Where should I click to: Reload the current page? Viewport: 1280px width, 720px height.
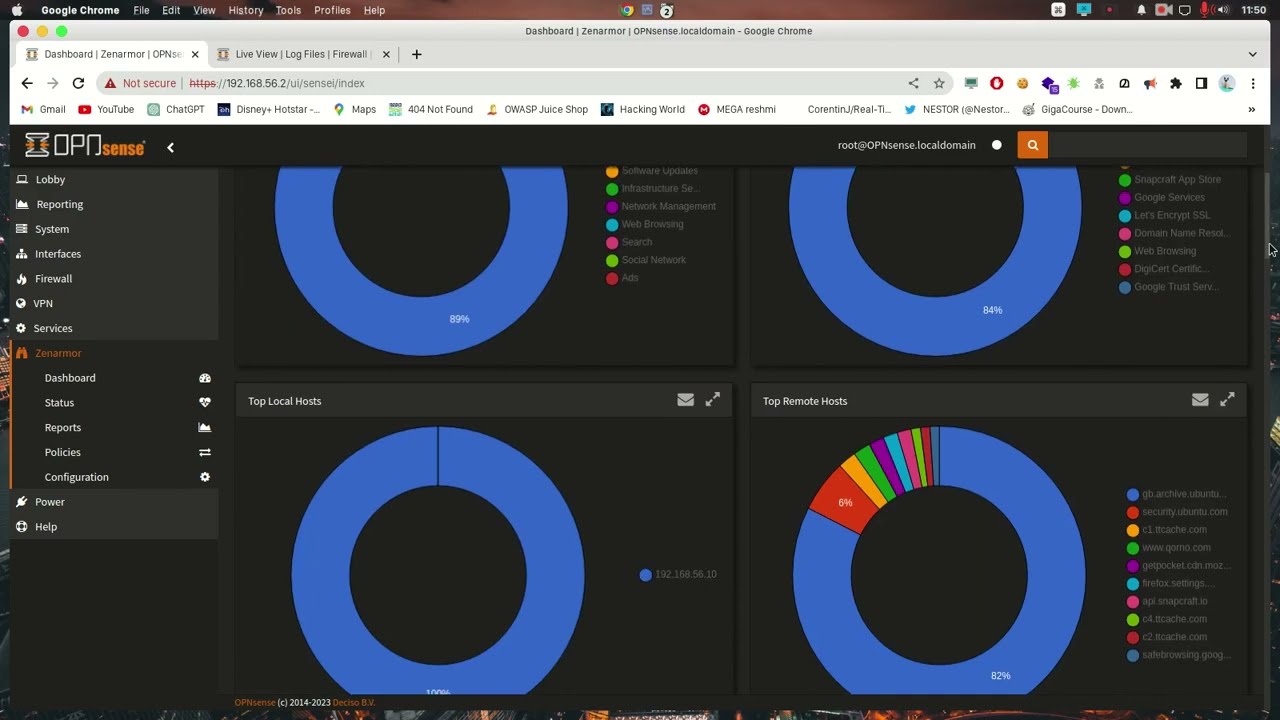tap(78, 83)
